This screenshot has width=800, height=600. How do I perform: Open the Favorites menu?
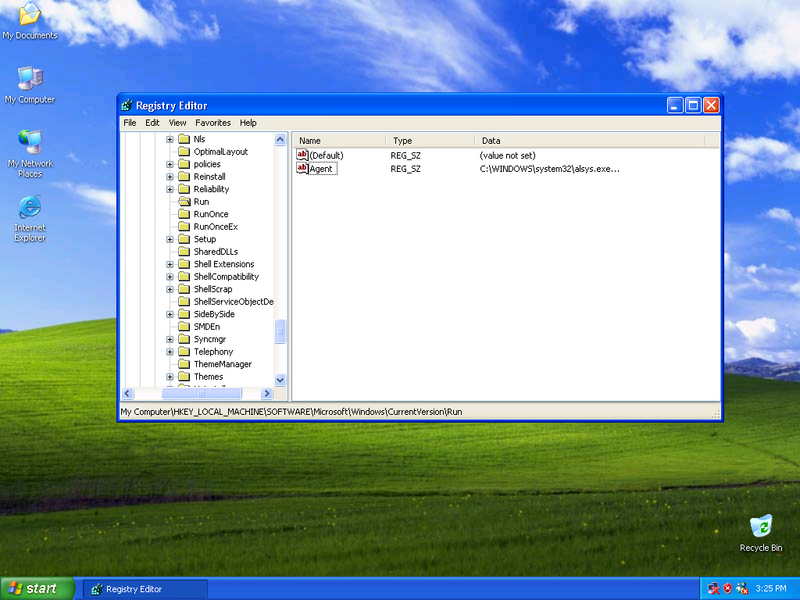click(x=213, y=123)
